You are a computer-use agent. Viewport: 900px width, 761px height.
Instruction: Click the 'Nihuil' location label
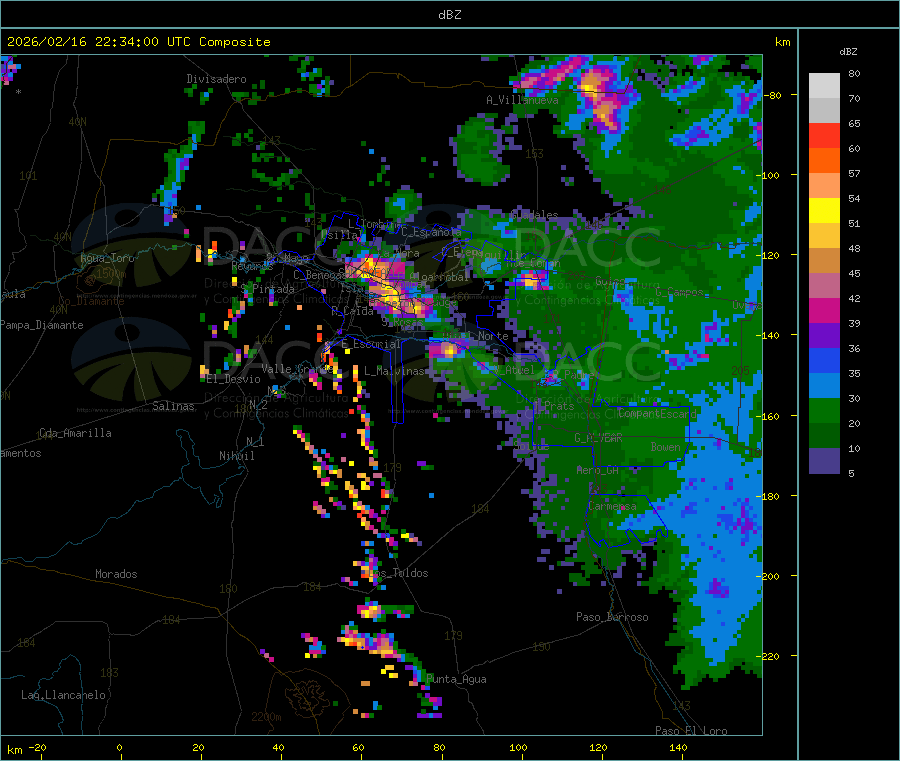(x=236, y=456)
